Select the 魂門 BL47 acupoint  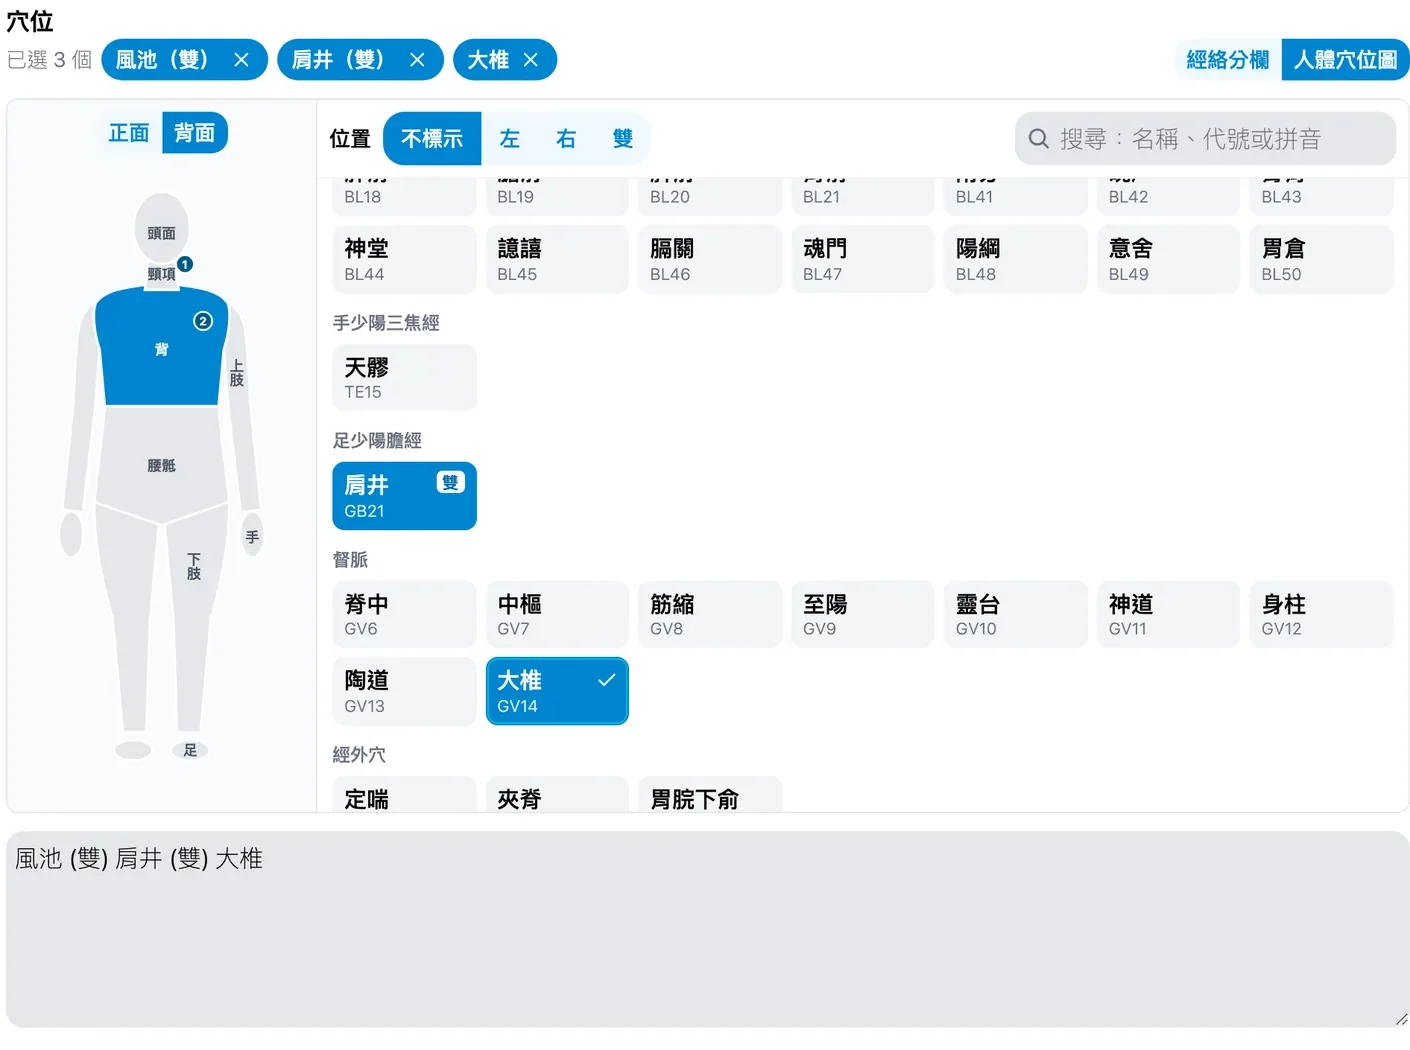click(x=862, y=259)
